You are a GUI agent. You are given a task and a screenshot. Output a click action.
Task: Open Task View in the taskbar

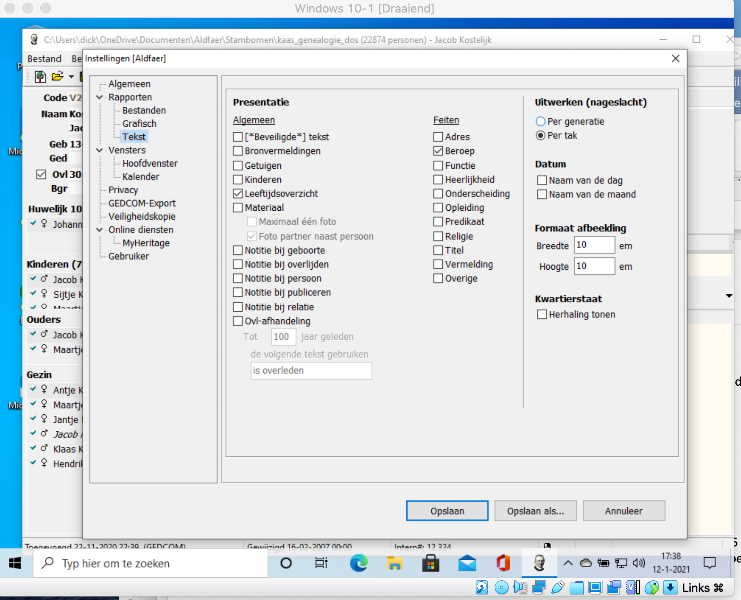pyautogui.click(x=321, y=563)
